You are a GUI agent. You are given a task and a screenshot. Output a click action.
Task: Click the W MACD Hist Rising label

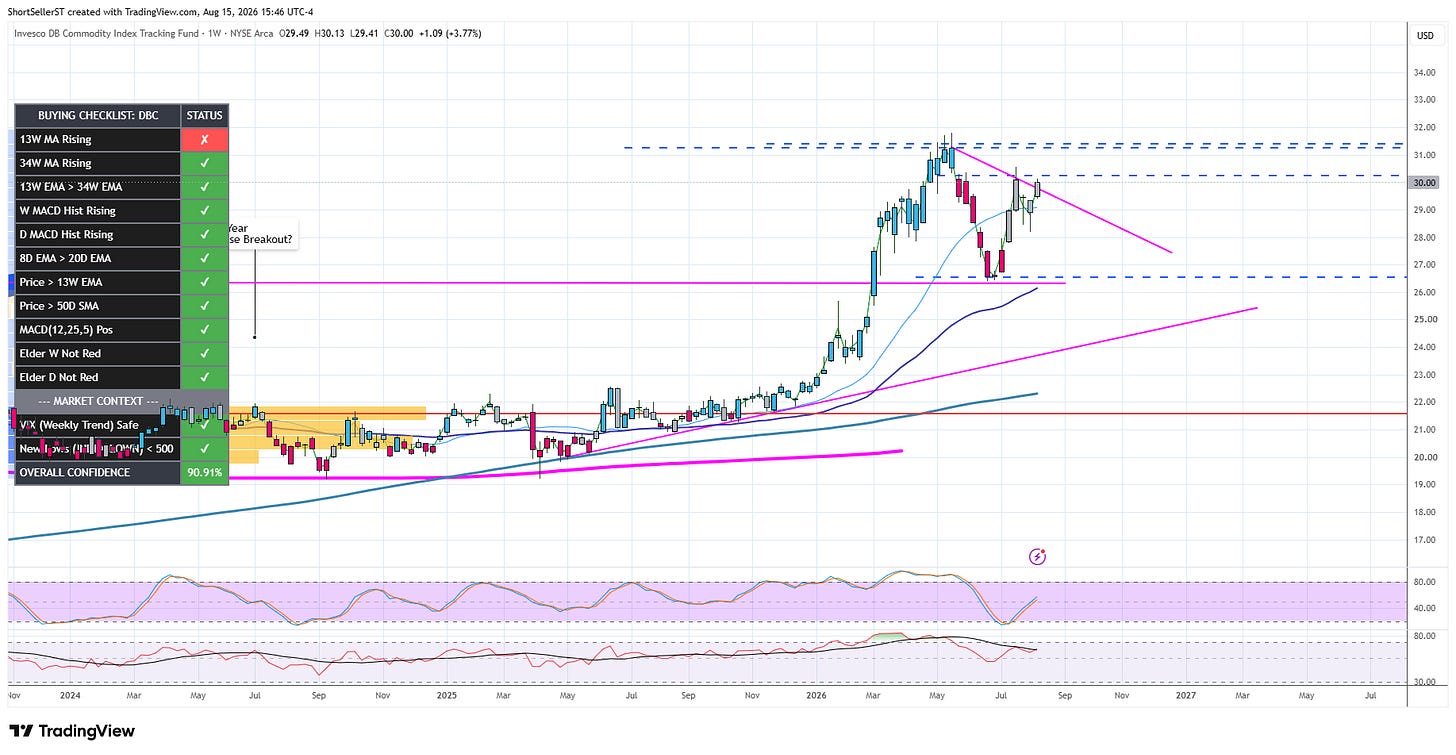click(67, 211)
